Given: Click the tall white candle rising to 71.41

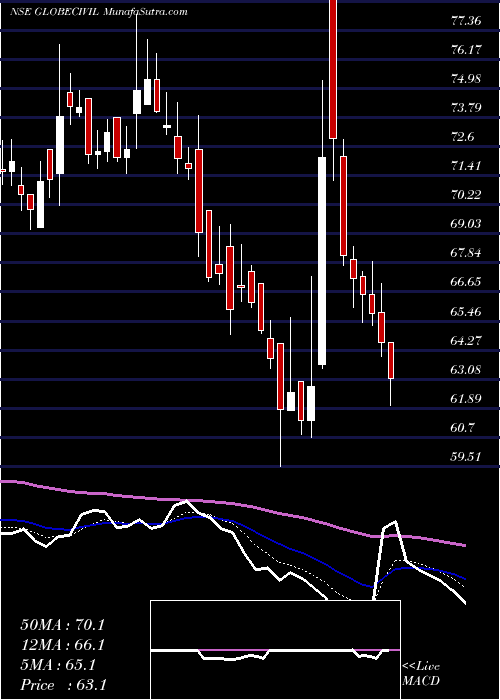Looking at the screenshot, I should coord(322,261).
